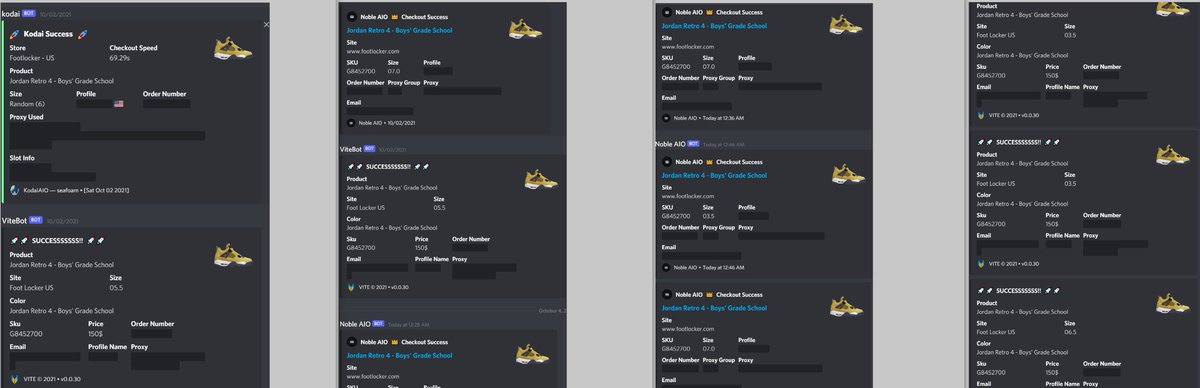1200x388 pixels.
Task: Select the Slot Info field label
Action: (22, 158)
